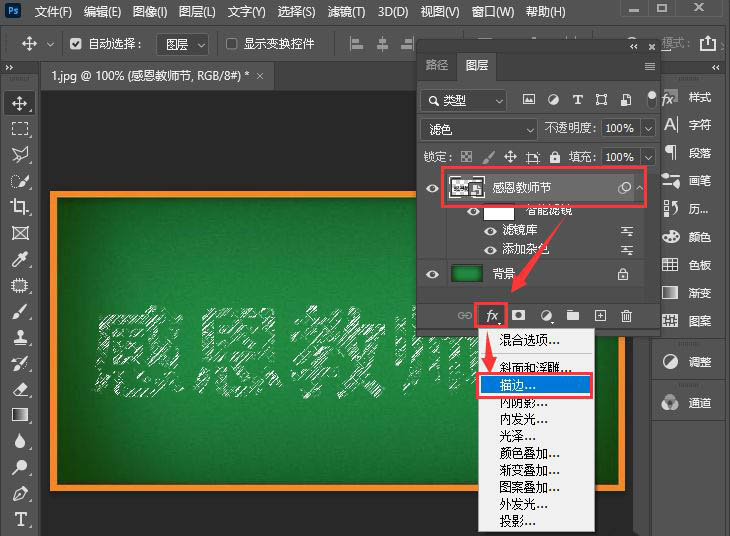
Task: Select the Type tool
Action: (x=20, y=519)
